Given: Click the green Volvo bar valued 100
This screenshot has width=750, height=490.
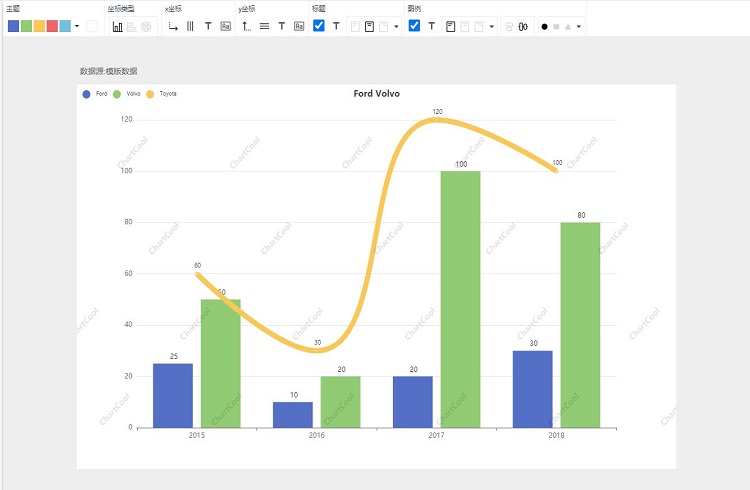Looking at the screenshot, I should [461, 300].
